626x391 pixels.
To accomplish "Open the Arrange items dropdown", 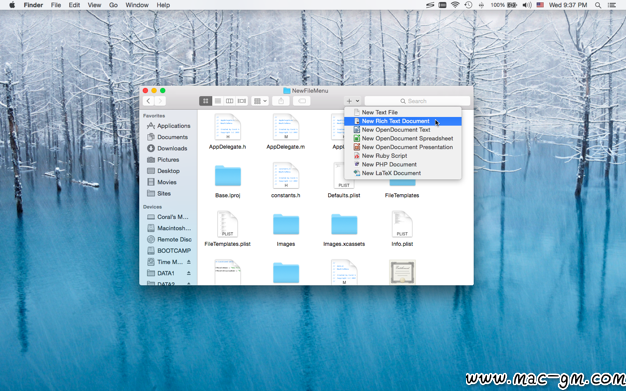I will click(260, 101).
